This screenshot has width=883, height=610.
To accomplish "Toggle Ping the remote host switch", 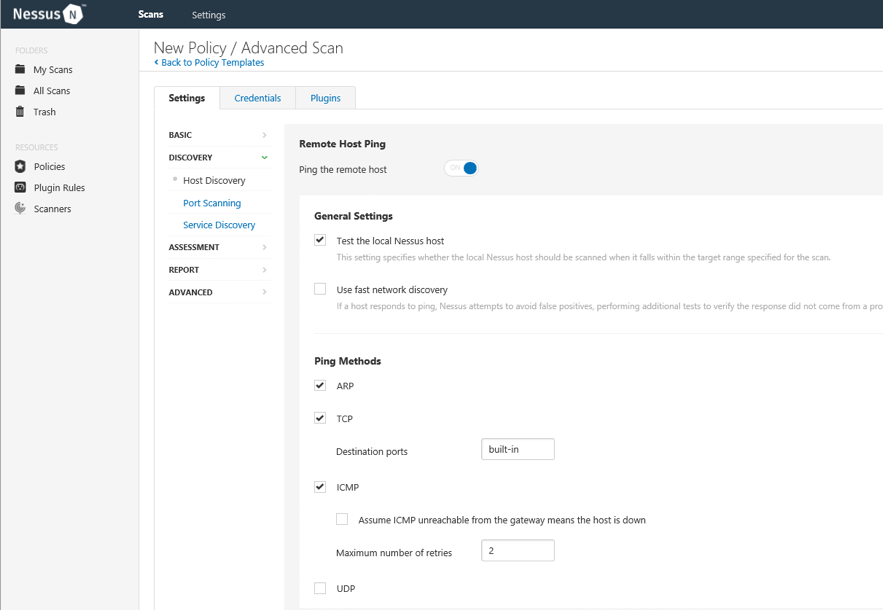I will click(462, 168).
